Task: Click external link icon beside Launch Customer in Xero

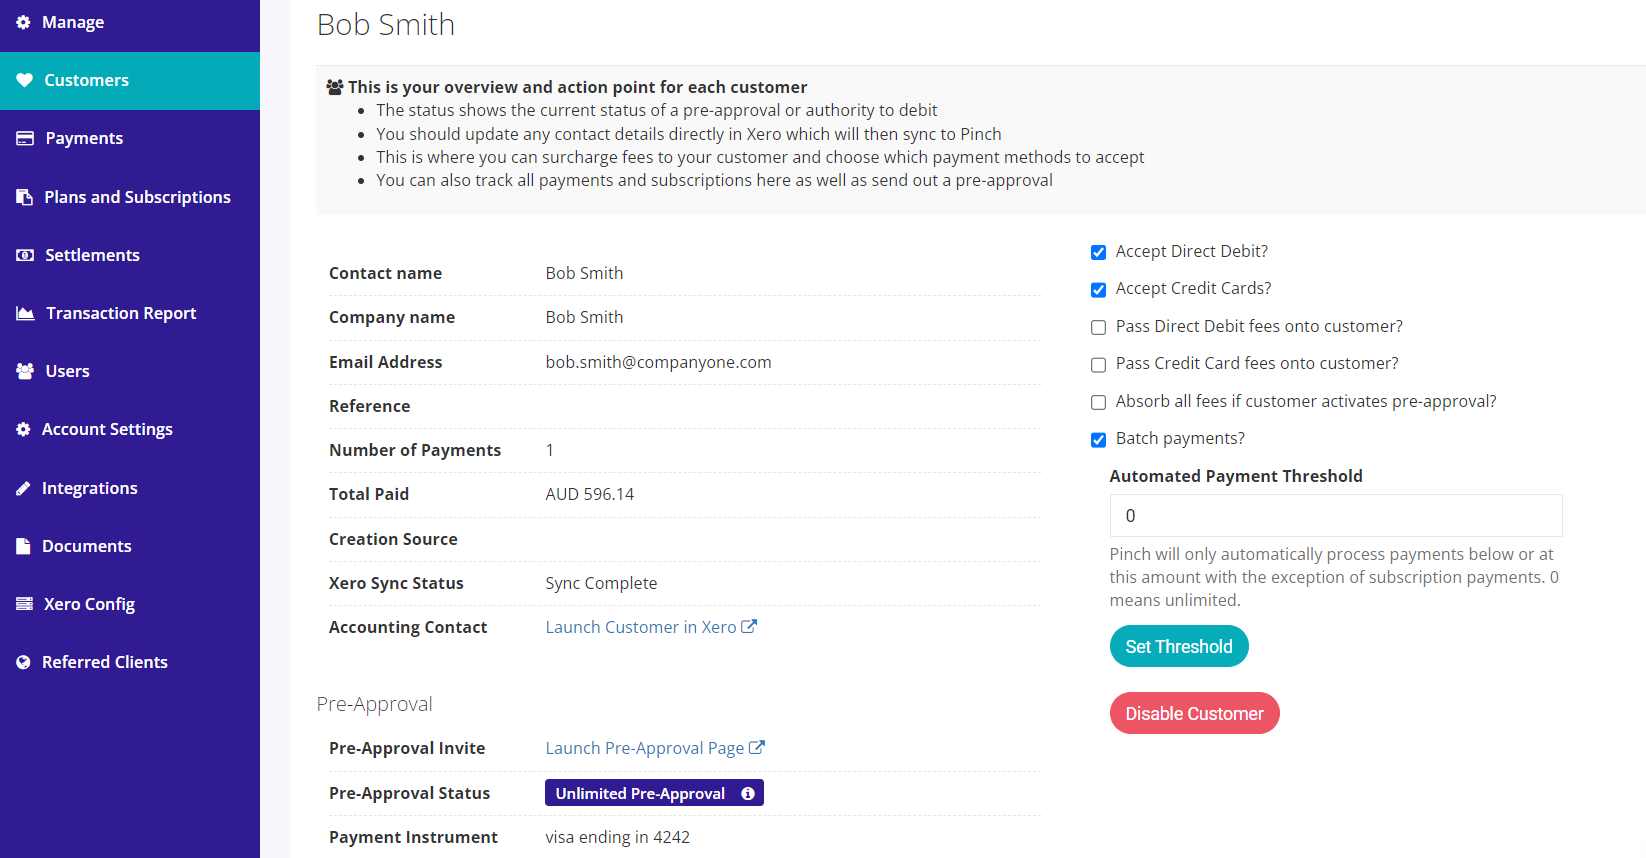Action: tap(749, 626)
